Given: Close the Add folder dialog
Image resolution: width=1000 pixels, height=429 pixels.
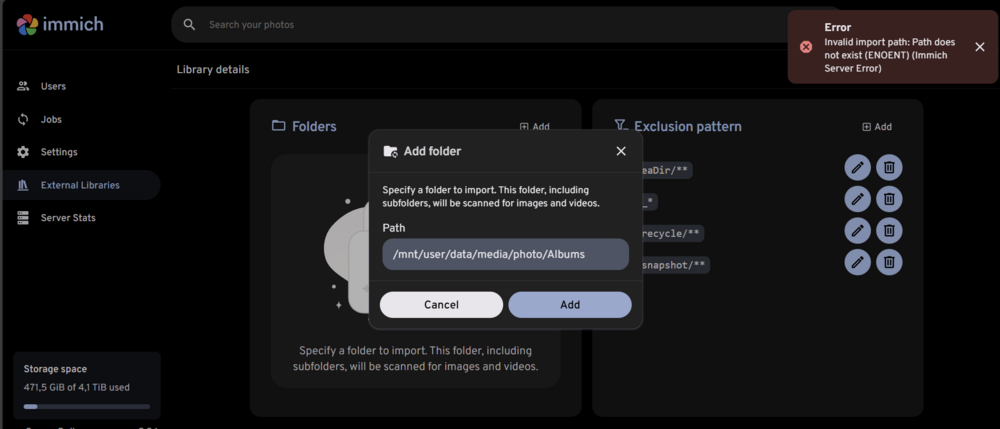Looking at the screenshot, I should (x=621, y=151).
